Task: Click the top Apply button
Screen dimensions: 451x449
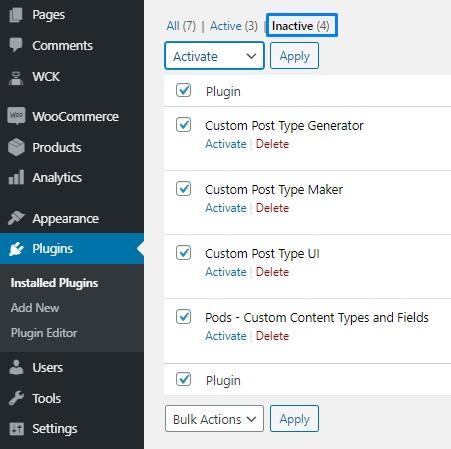Action: pos(294,56)
